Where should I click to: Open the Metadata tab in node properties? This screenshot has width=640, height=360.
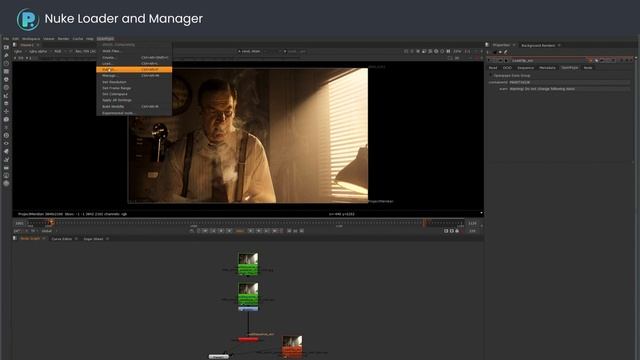coord(547,68)
